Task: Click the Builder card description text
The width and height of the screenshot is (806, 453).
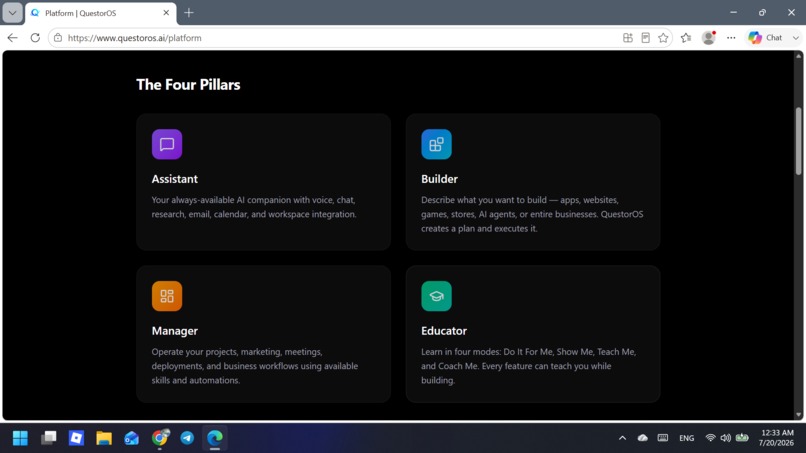Action: (532, 214)
